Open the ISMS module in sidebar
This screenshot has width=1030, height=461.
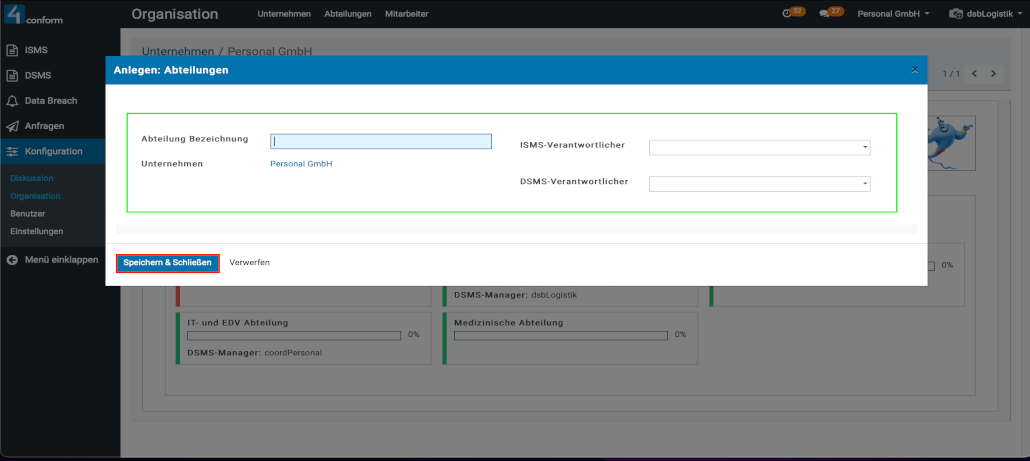(x=36, y=50)
